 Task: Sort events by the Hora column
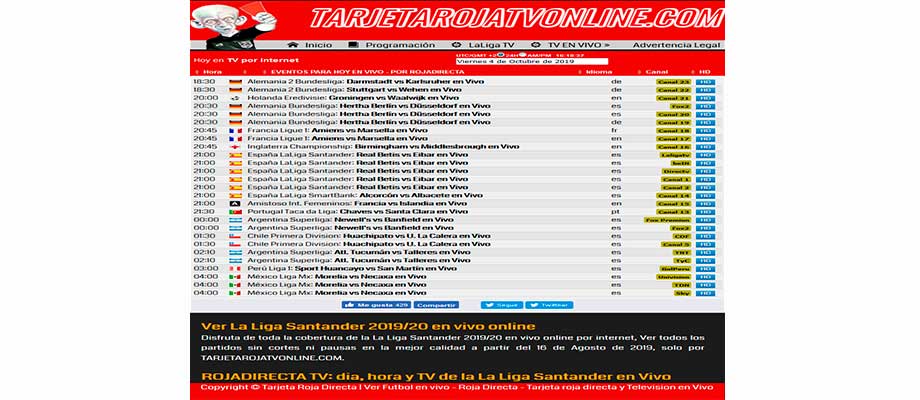coord(211,72)
